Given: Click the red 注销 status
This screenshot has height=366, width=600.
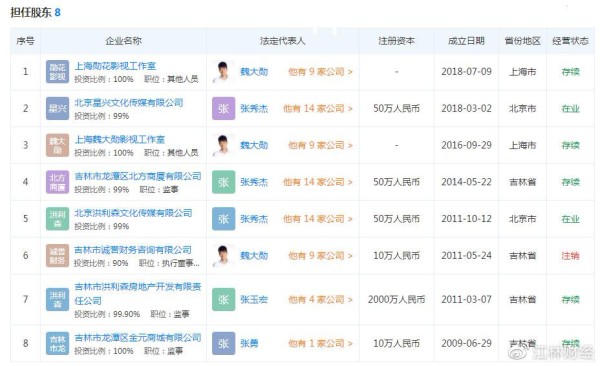Looking at the screenshot, I should (570, 255).
